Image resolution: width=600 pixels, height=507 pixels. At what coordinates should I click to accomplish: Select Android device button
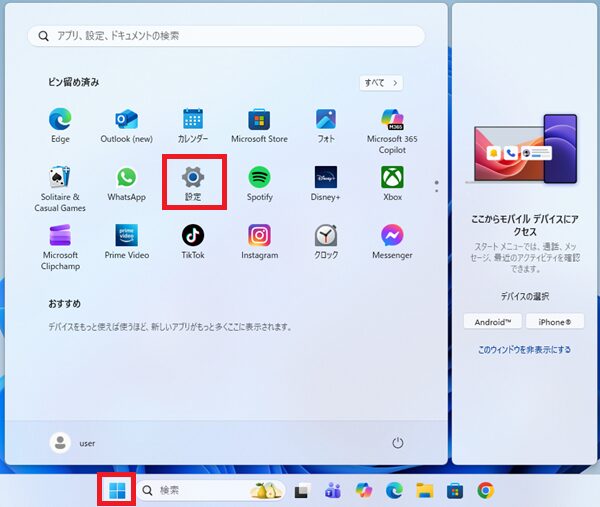click(493, 321)
